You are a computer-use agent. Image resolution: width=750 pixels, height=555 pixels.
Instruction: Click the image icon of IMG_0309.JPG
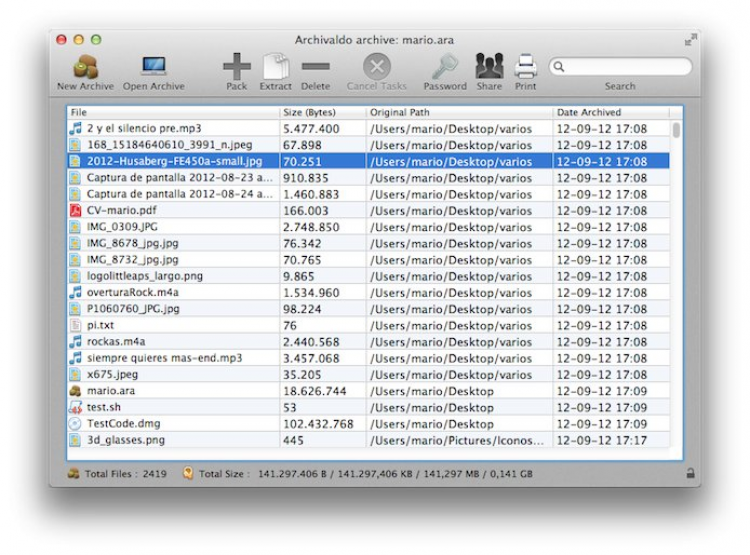pos(75,227)
